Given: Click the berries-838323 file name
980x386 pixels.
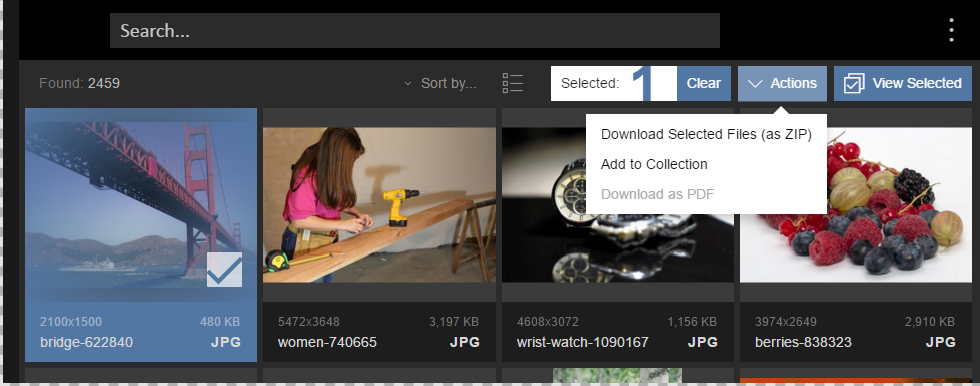Looking at the screenshot, I should pos(803,342).
